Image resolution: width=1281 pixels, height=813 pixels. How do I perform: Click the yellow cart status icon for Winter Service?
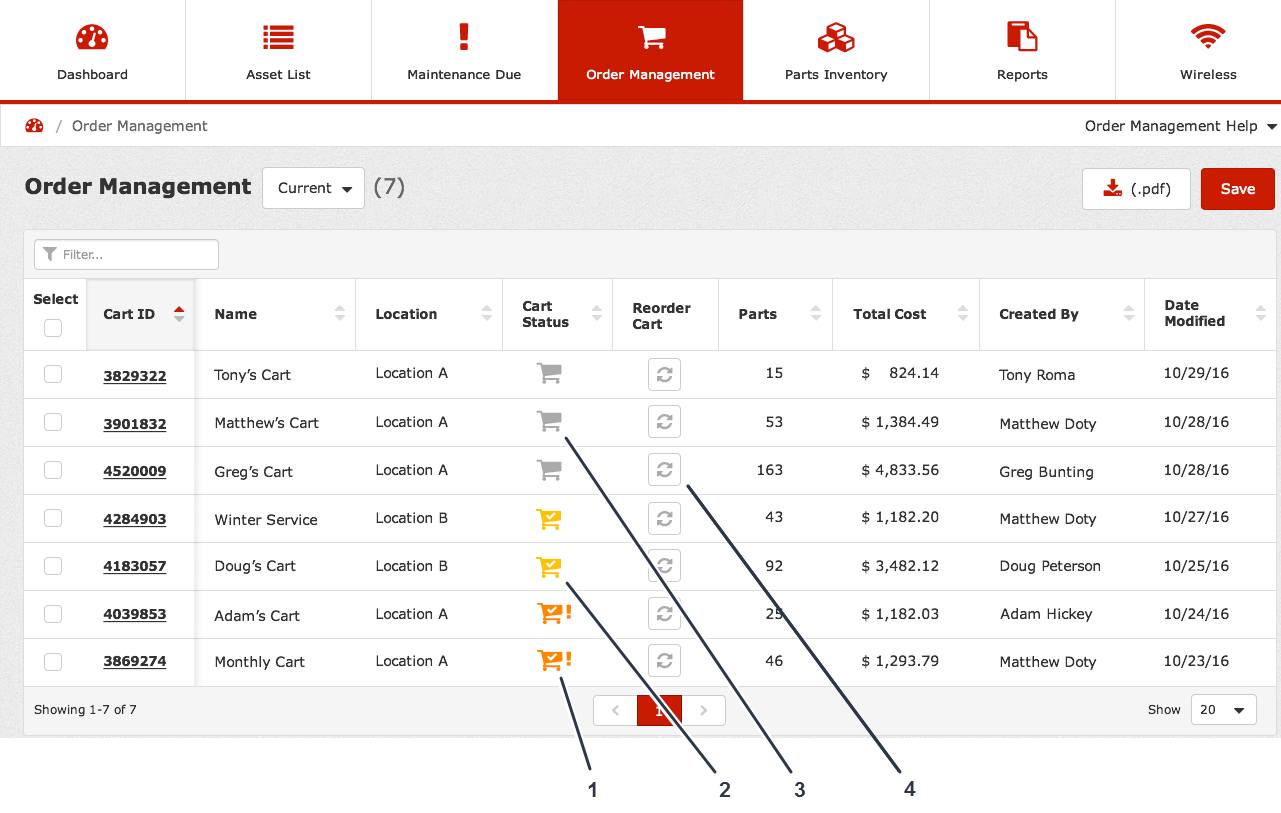coord(548,518)
